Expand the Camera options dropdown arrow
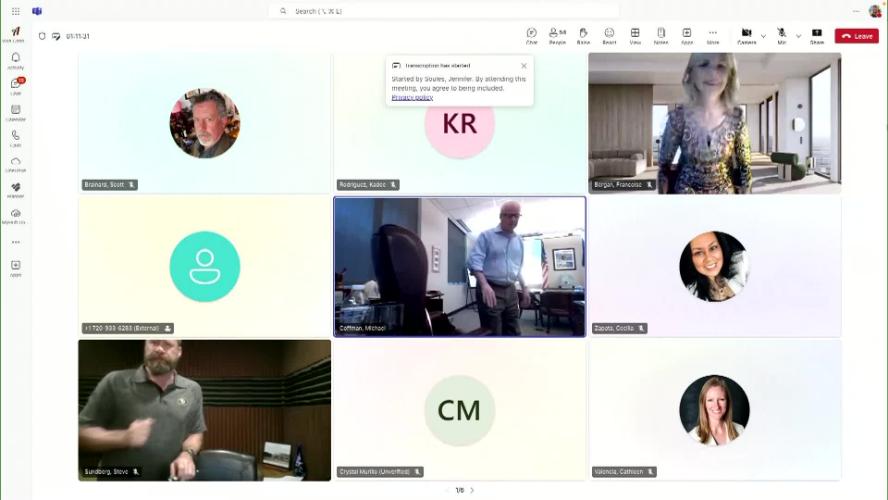 point(763,36)
